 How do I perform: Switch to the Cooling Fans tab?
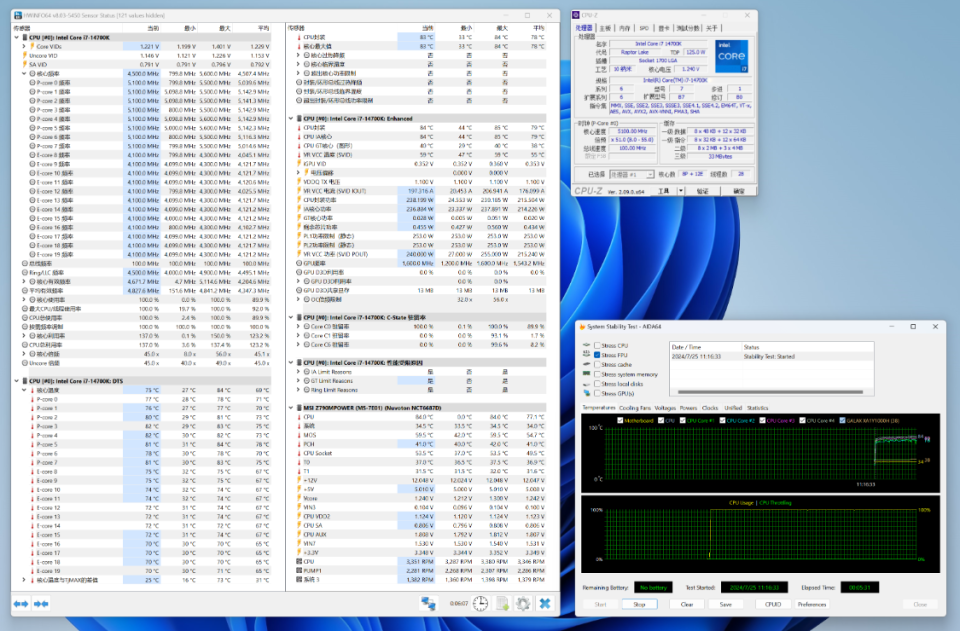tap(635, 408)
